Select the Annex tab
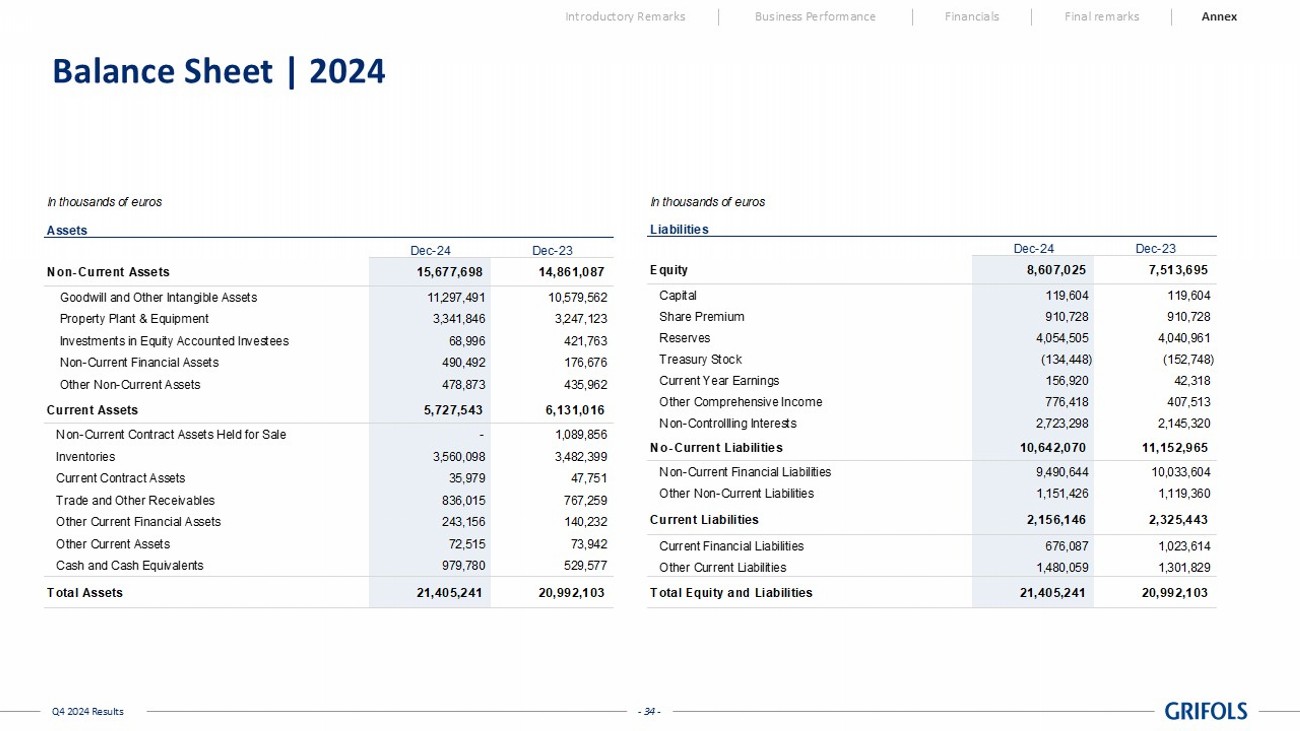1300x731 pixels. [1219, 16]
